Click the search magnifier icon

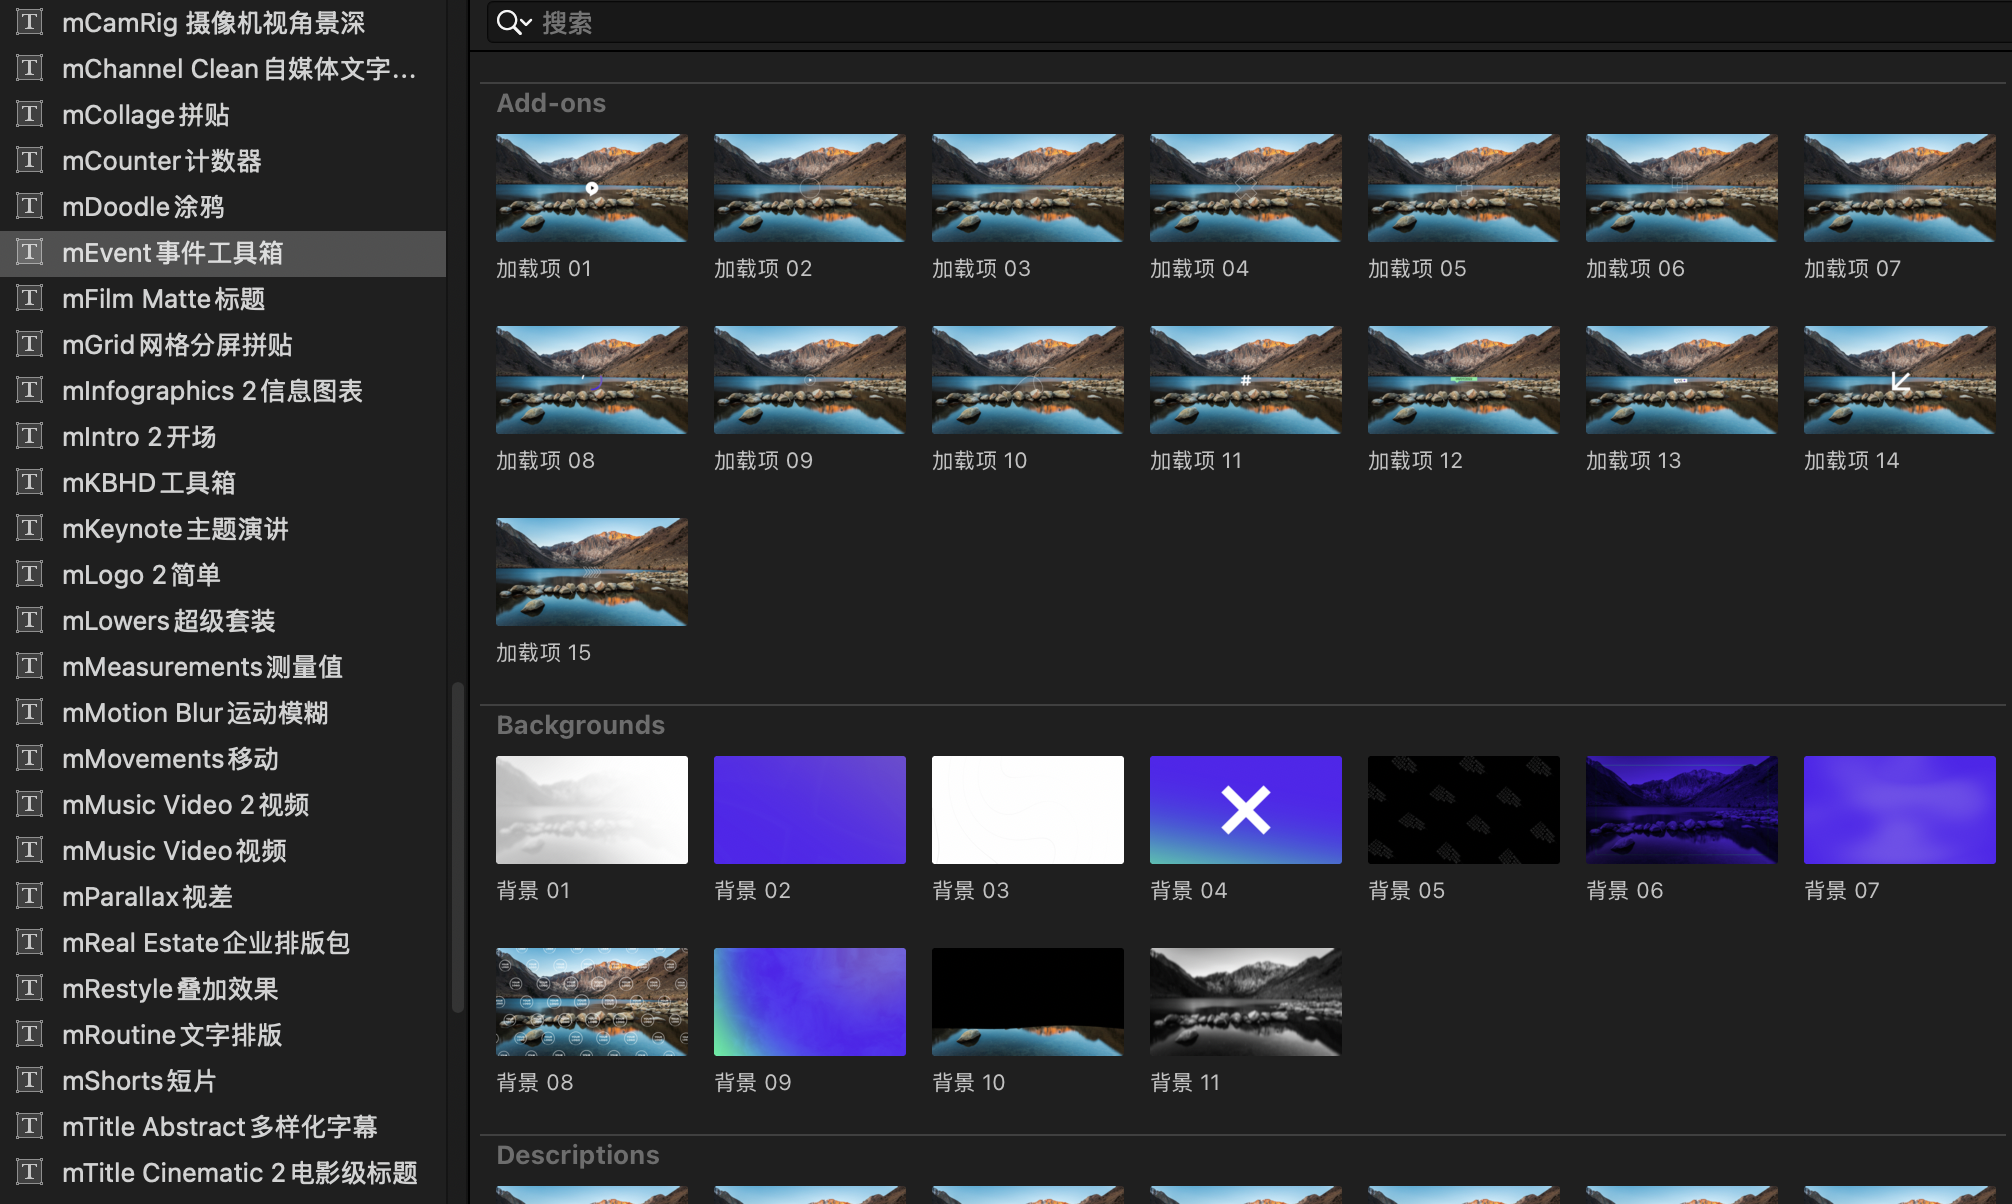pyautogui.click(x=508, y=22)
